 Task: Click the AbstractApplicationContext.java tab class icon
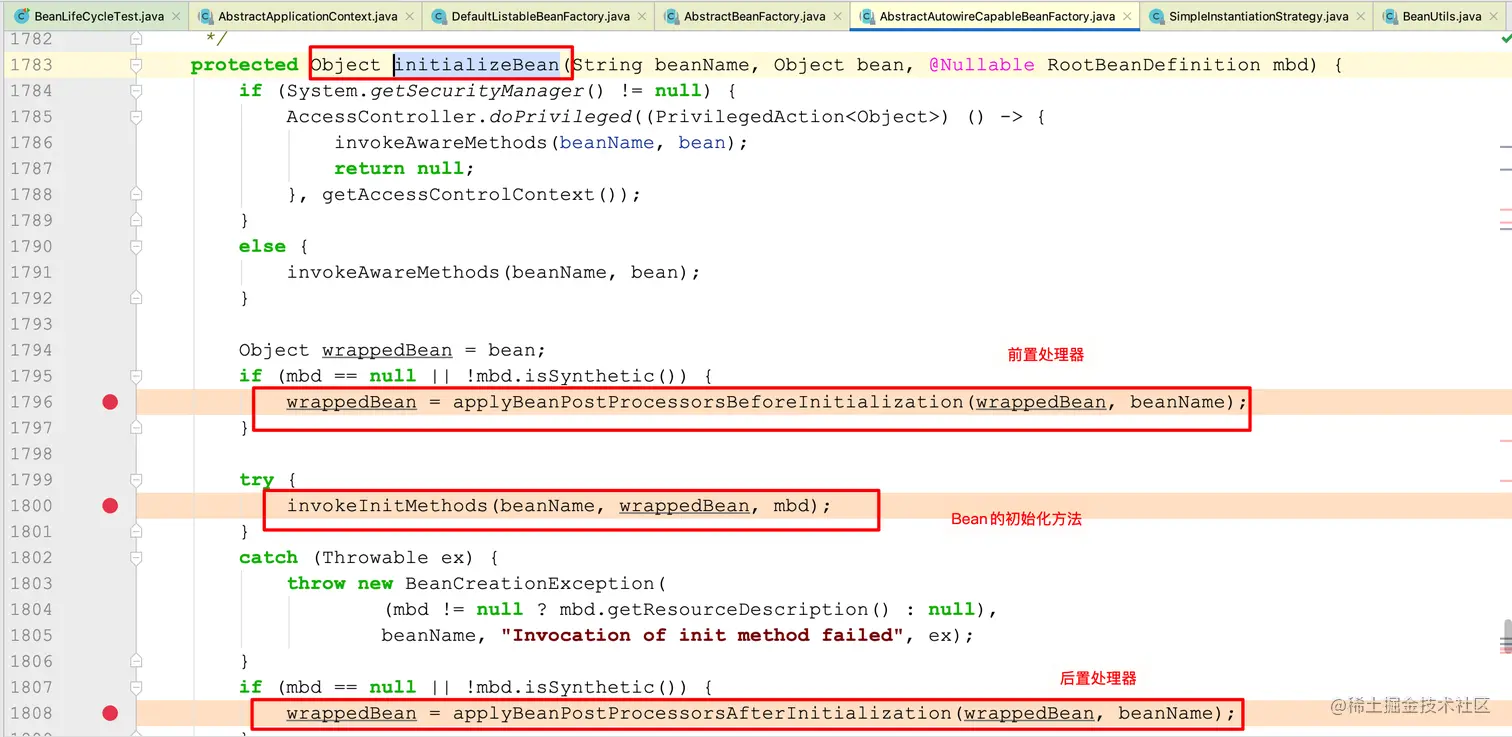(x=205, y=16)
